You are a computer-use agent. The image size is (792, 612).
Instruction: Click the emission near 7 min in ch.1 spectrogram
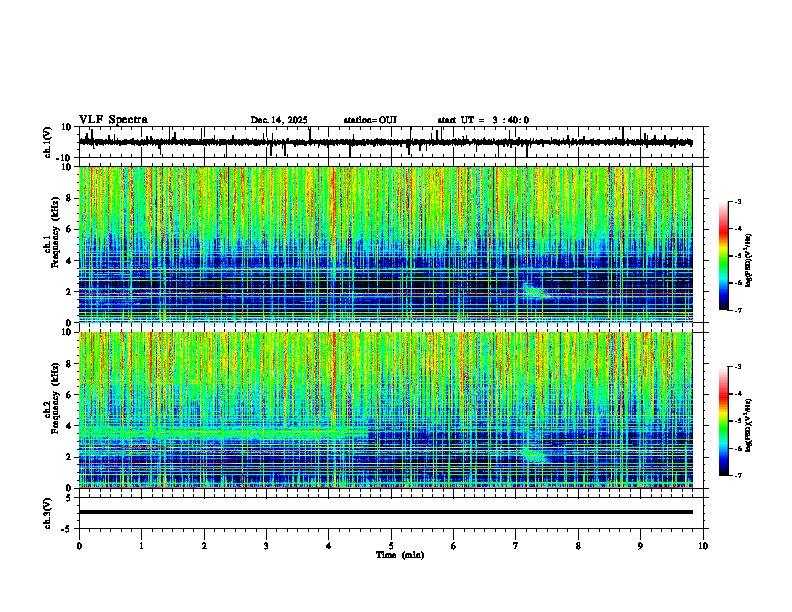pyautogui.click(x=534, y=291)
